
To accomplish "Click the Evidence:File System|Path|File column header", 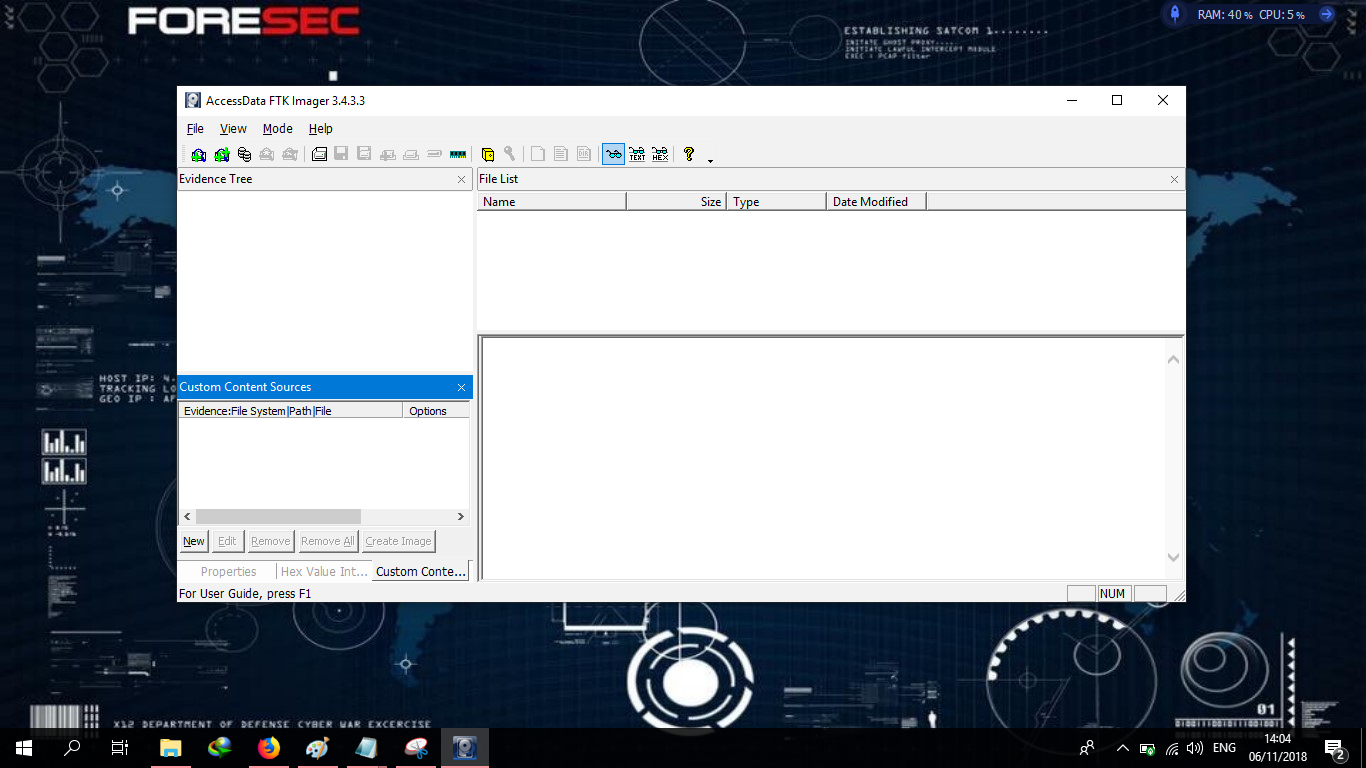I will [x=290, y=411].
